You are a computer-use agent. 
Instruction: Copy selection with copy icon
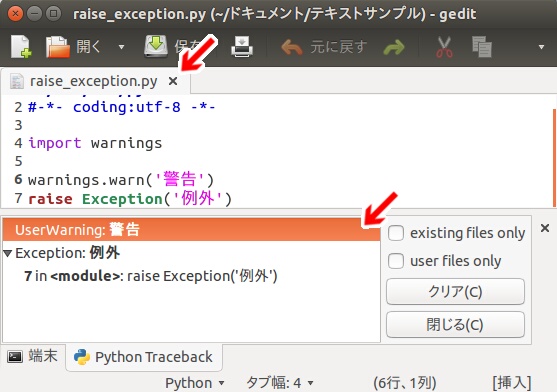482,47
